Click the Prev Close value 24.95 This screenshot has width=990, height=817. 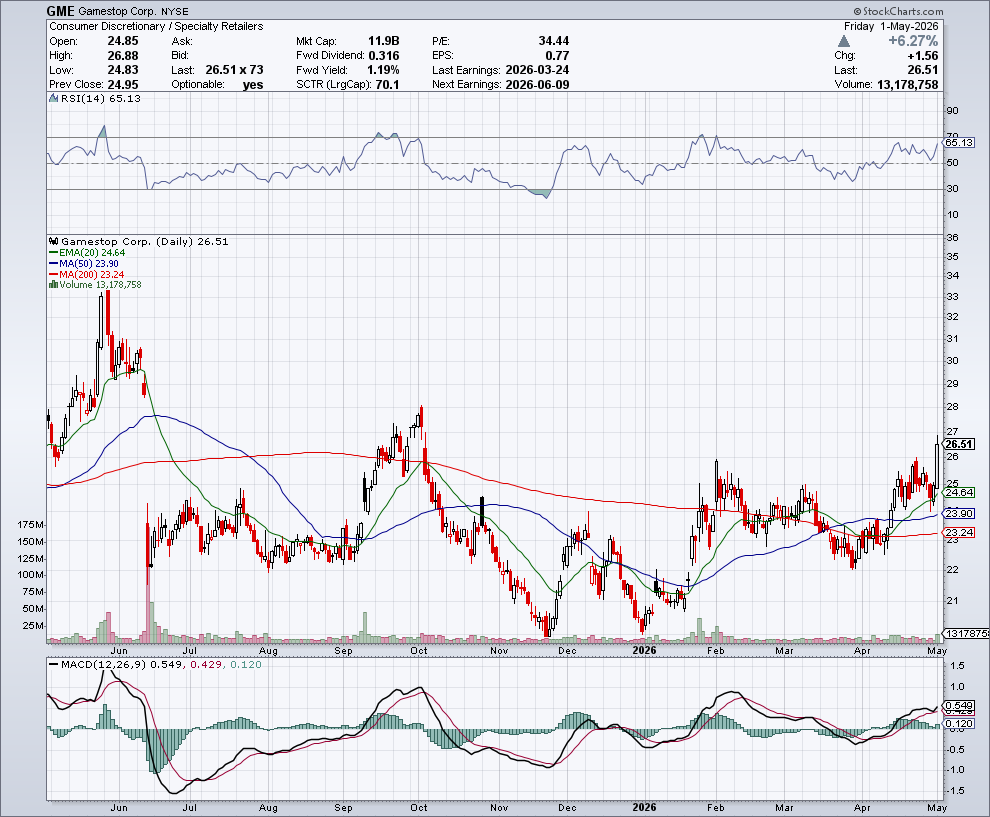click(x=122, y=85)
